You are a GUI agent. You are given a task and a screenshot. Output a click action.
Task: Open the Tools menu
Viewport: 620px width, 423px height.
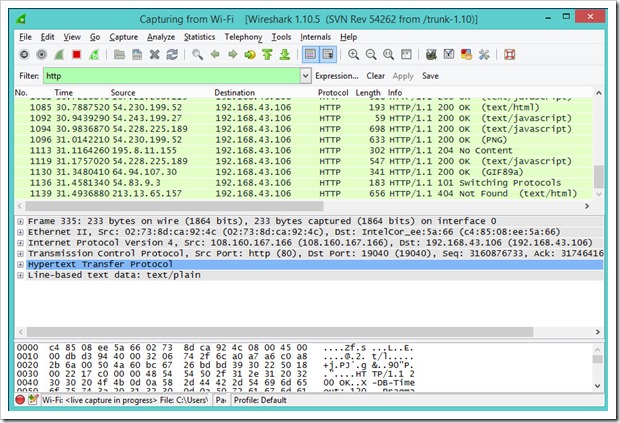pos(281,37)
